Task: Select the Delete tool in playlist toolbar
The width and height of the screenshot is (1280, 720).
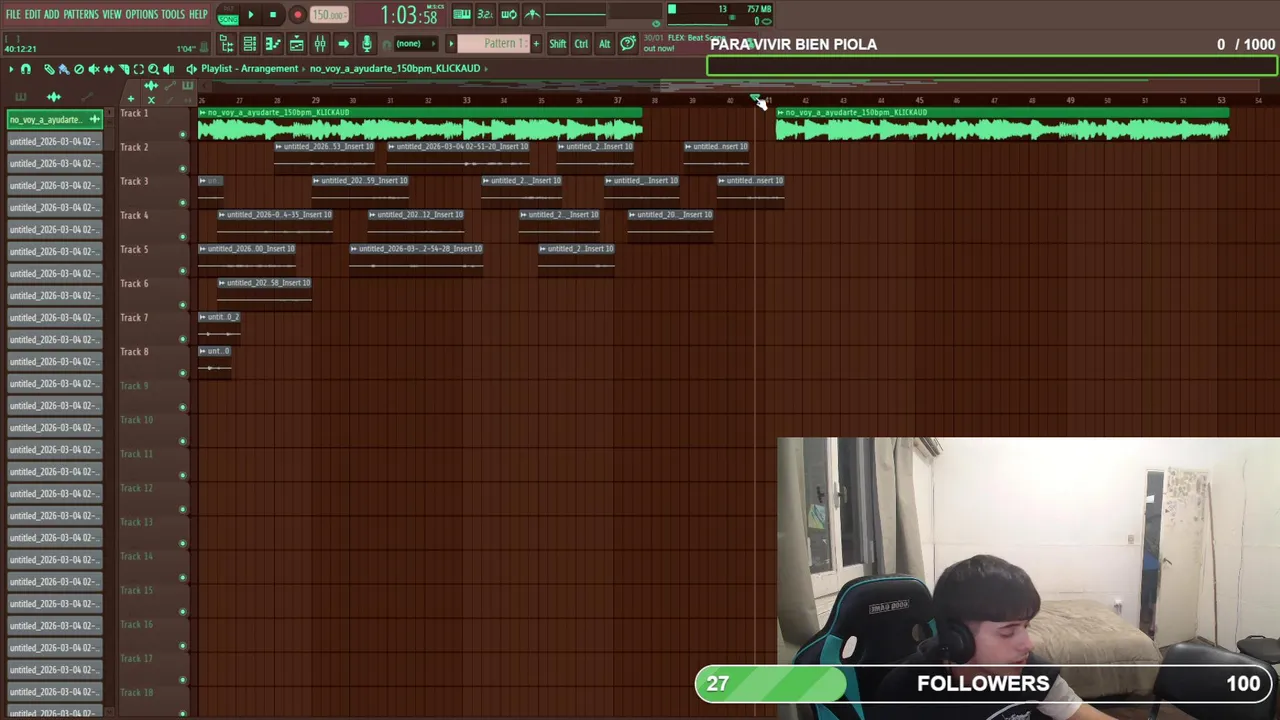Action: 79,69
